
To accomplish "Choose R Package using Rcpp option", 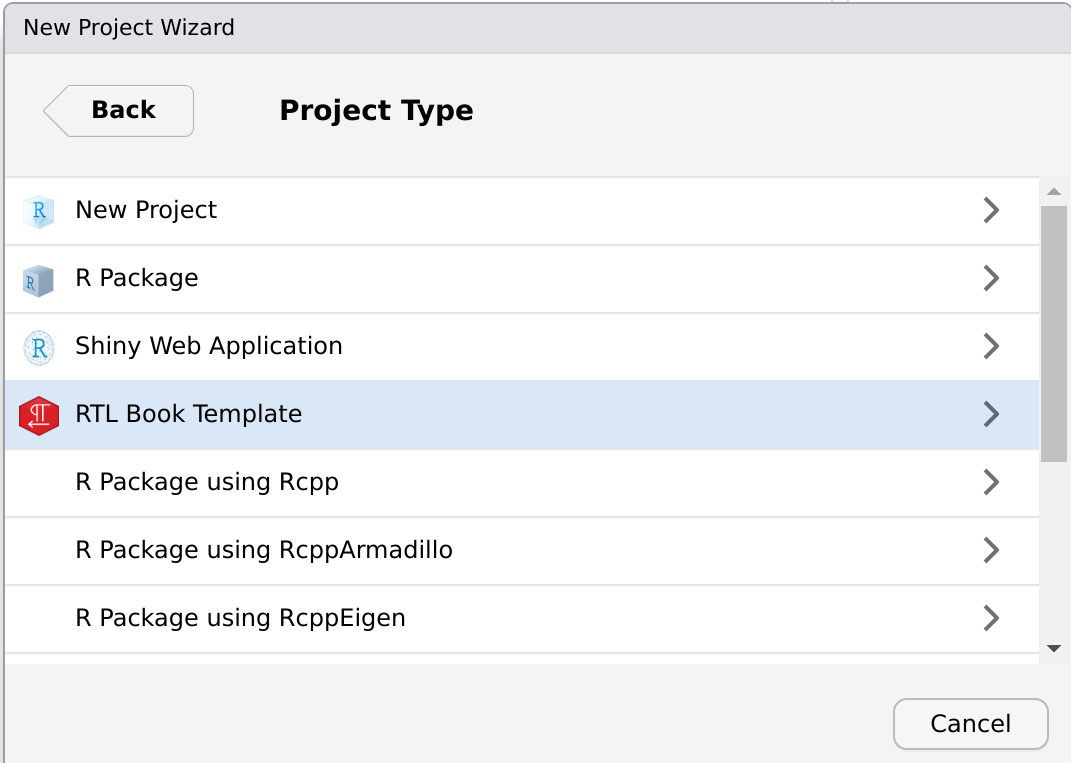I will [207, 482].
